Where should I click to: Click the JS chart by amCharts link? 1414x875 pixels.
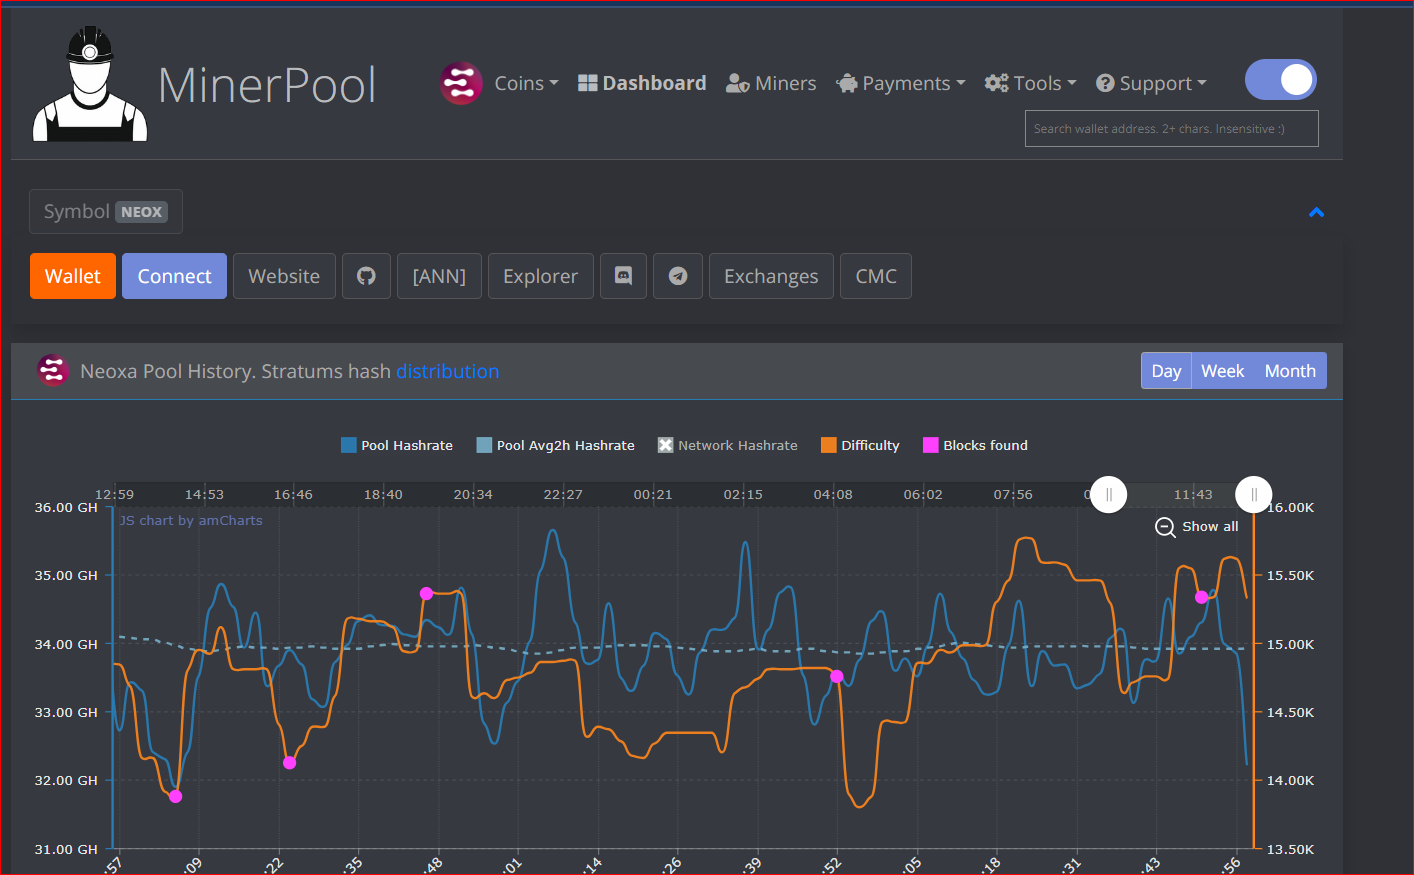191,520
